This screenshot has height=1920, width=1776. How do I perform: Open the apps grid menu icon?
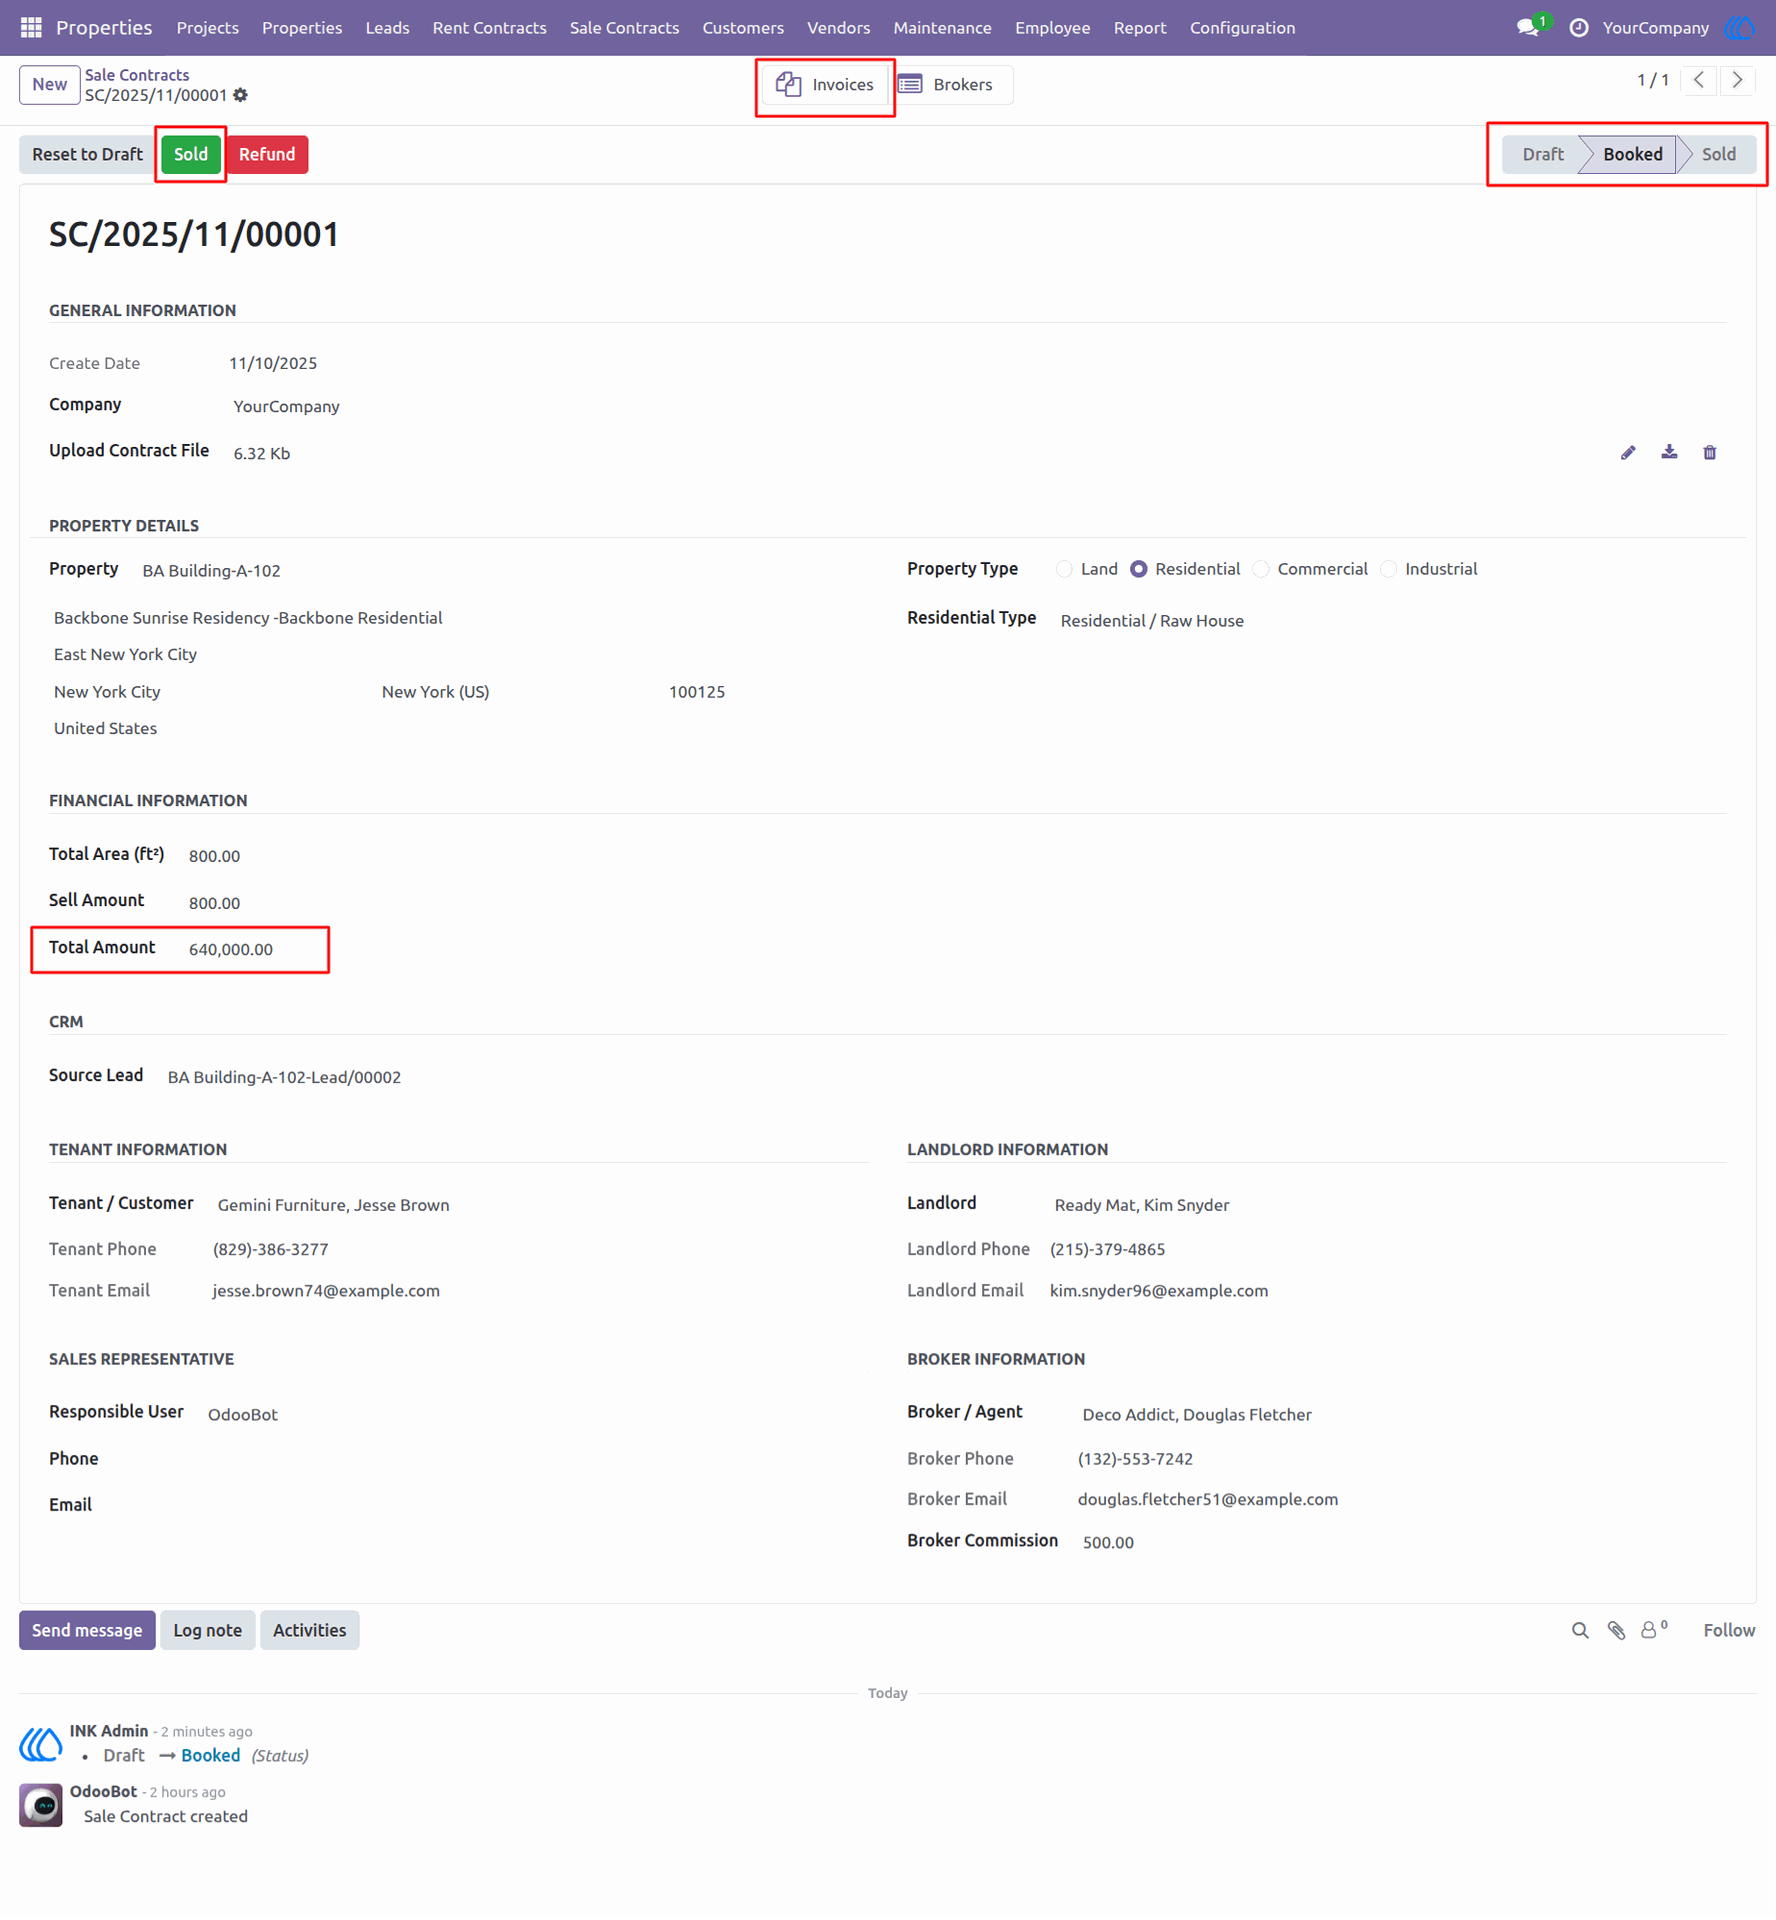tap(31, 27)
